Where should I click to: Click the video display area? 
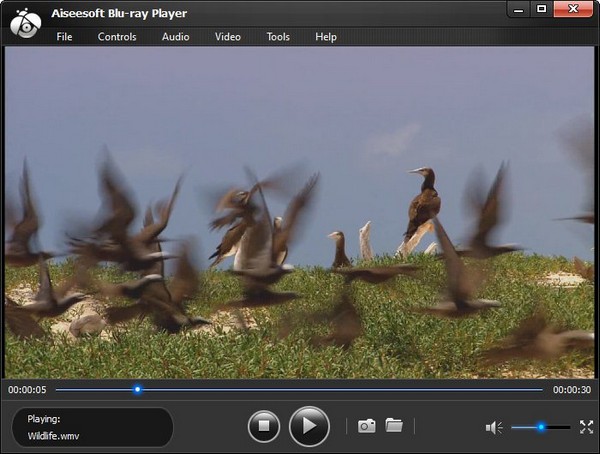pyautogui.click(x=300, y=212)
